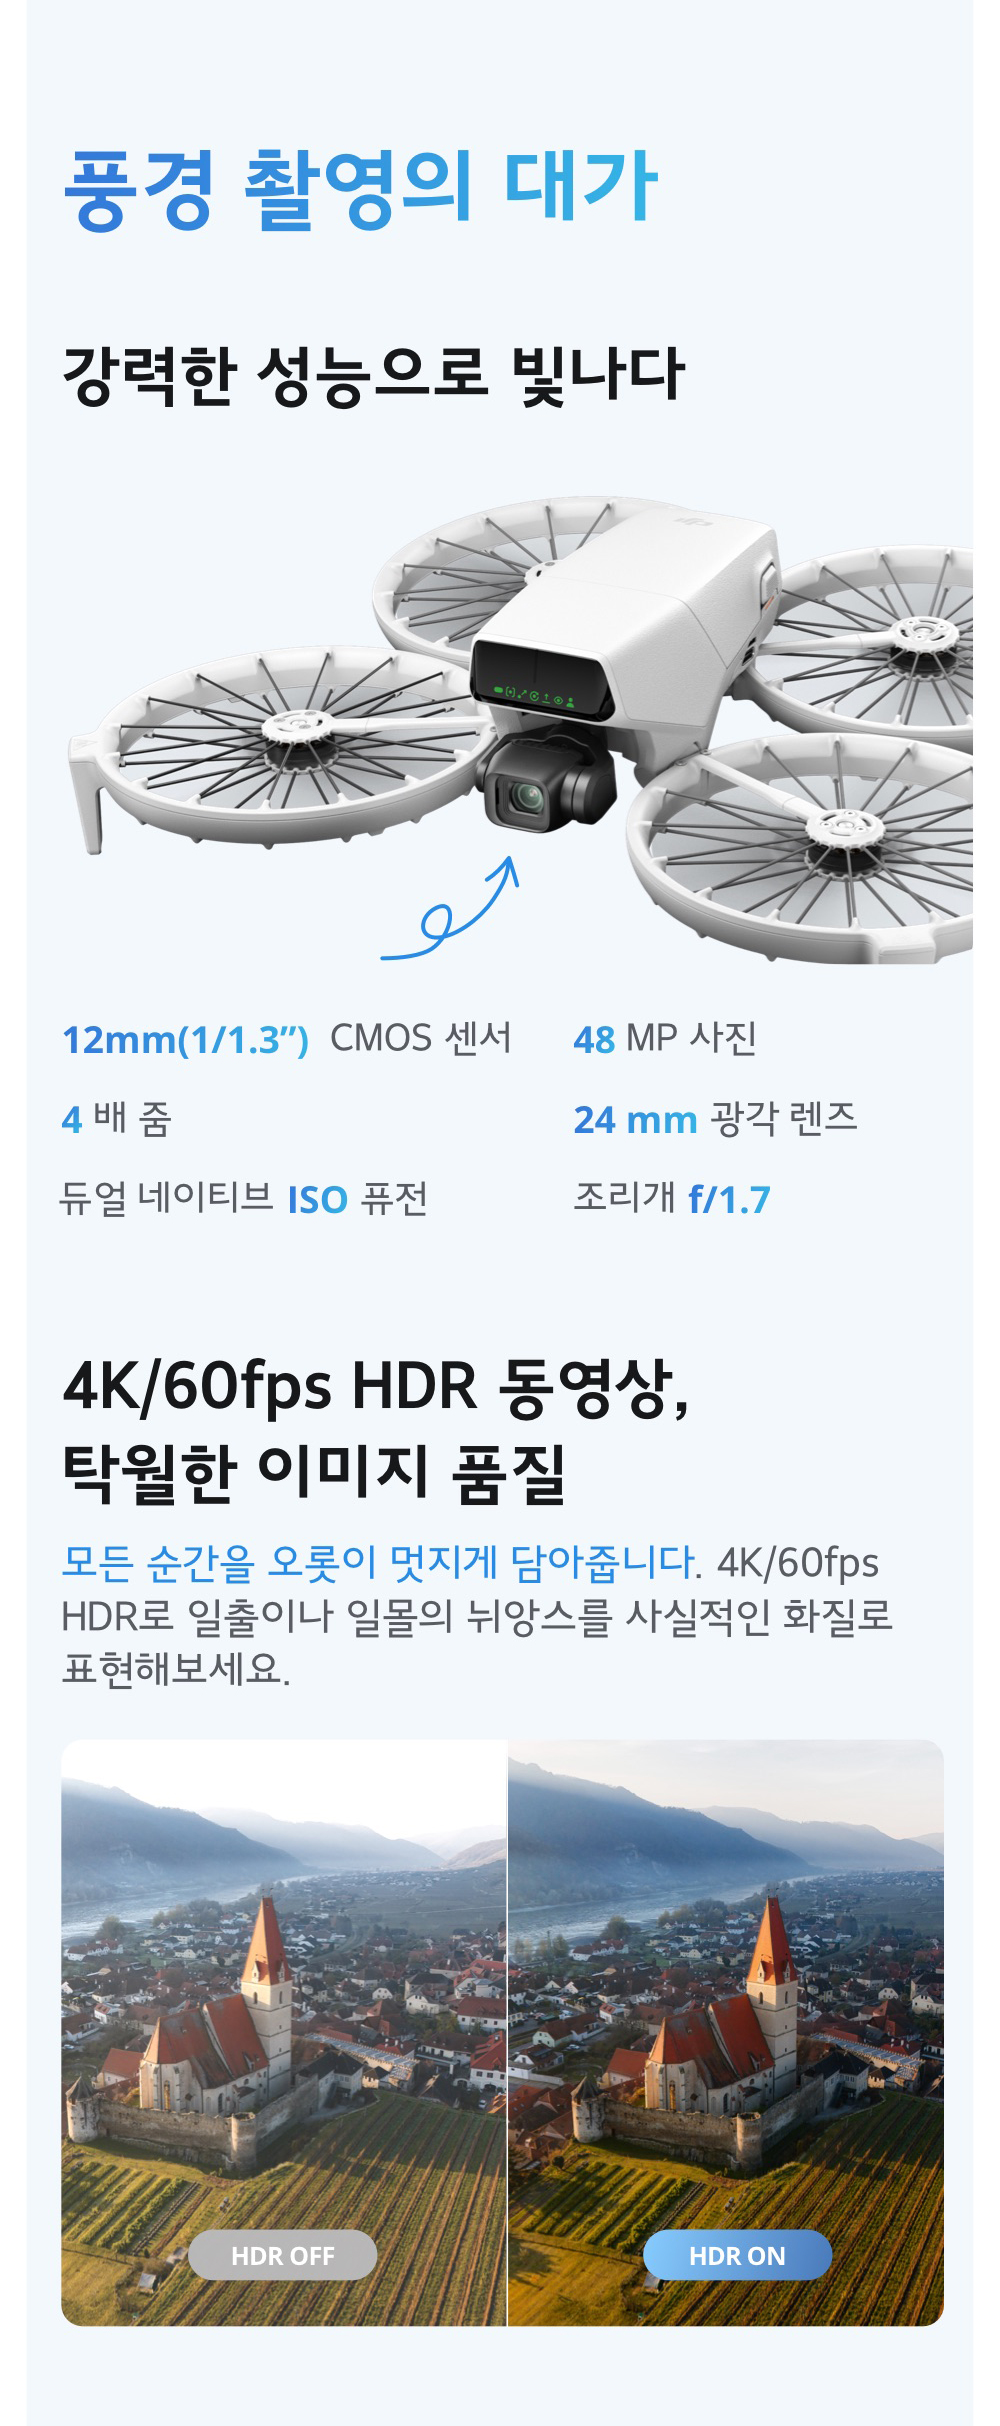Click the left HDR OFF landscape image

point(284,2032)
